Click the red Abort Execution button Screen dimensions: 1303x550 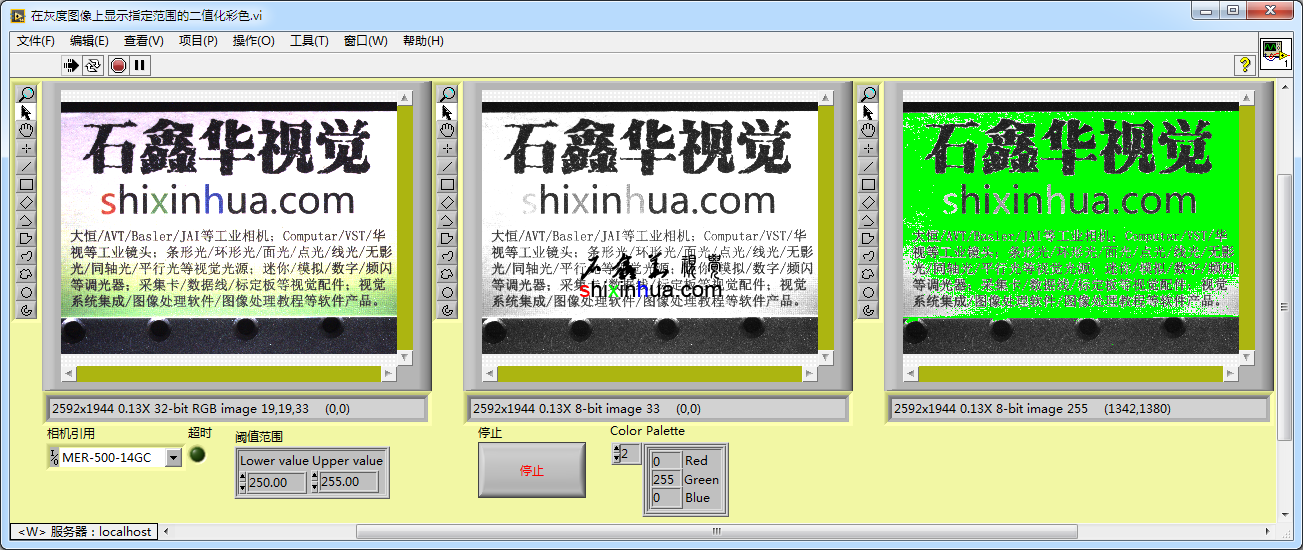point(118,65)
